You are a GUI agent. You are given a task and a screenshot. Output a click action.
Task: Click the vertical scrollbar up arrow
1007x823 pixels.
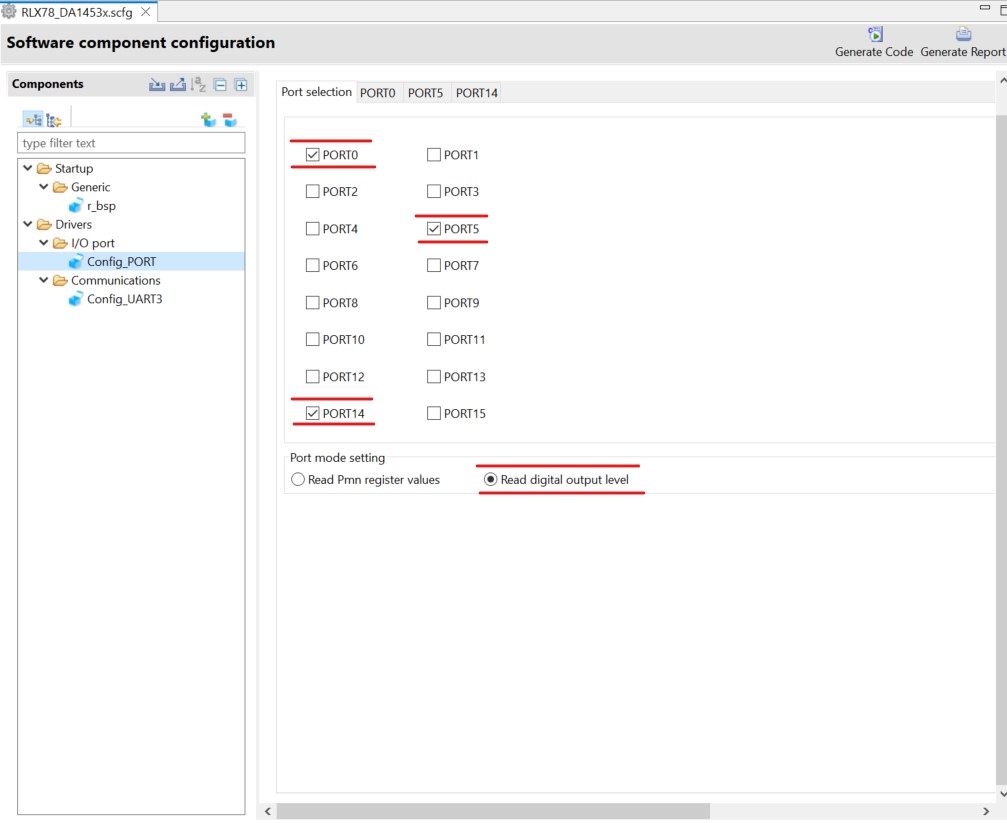click(x=1002, y=81)
